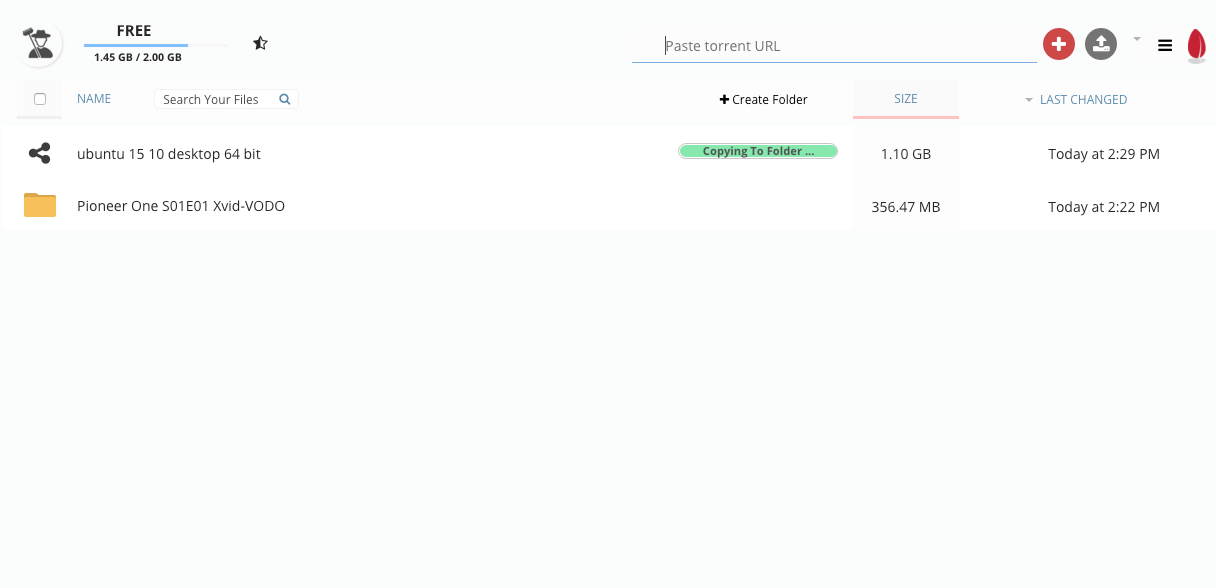Click the FREE plan label

tap(134, 31)
